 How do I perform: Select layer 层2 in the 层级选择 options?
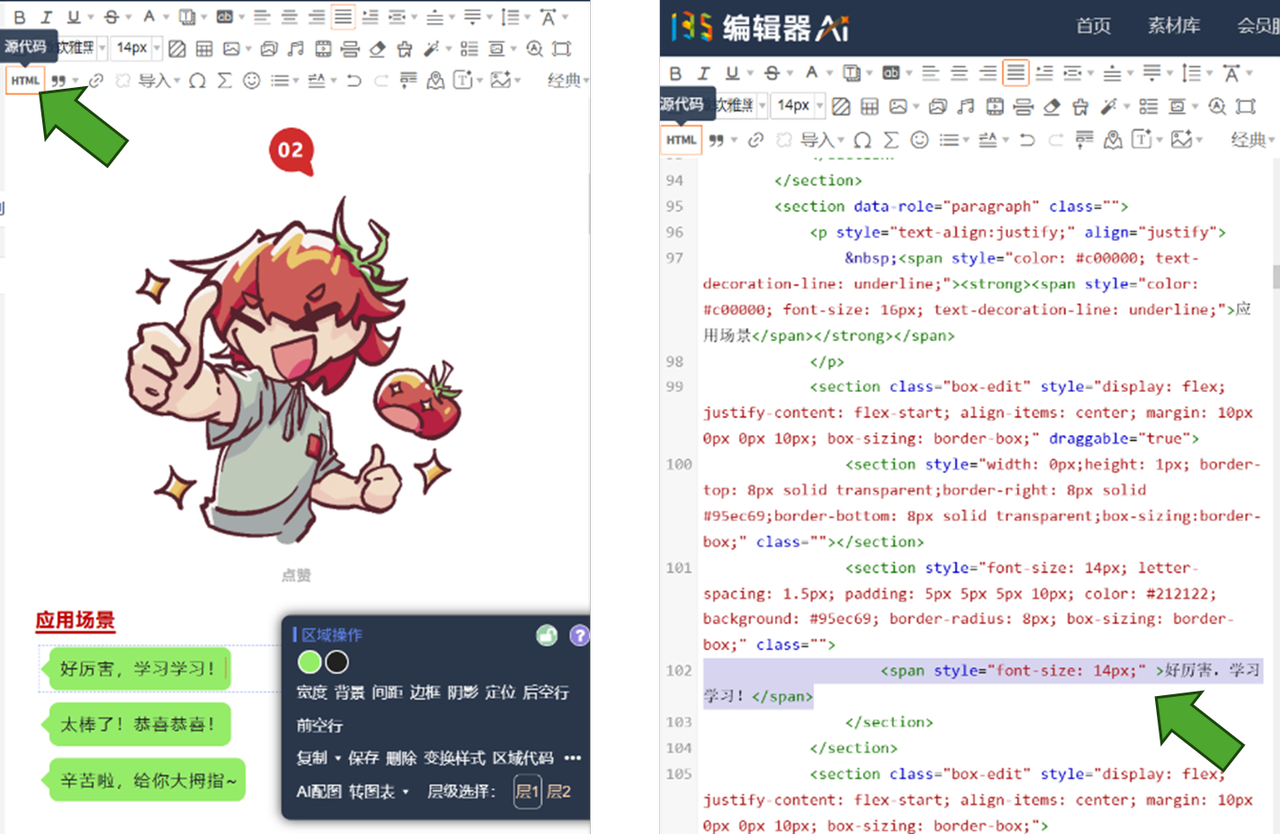(x=558, y=792)
